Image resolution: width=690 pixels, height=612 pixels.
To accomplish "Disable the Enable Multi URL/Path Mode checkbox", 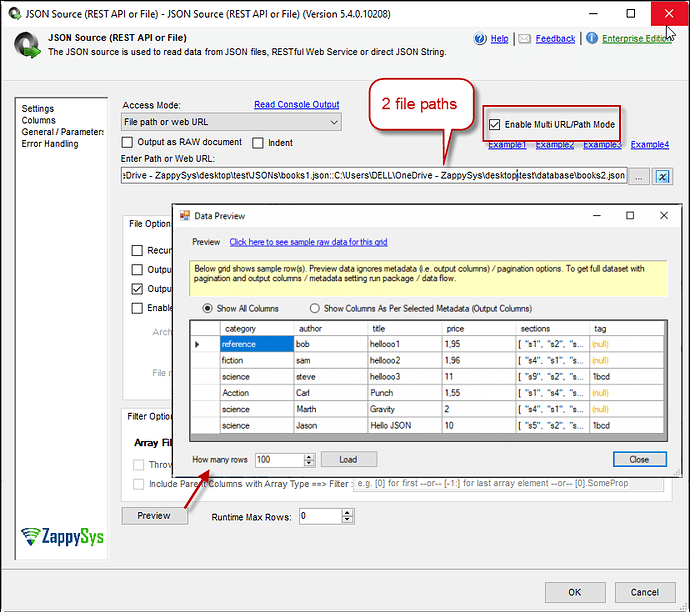I will pos(494,125).
